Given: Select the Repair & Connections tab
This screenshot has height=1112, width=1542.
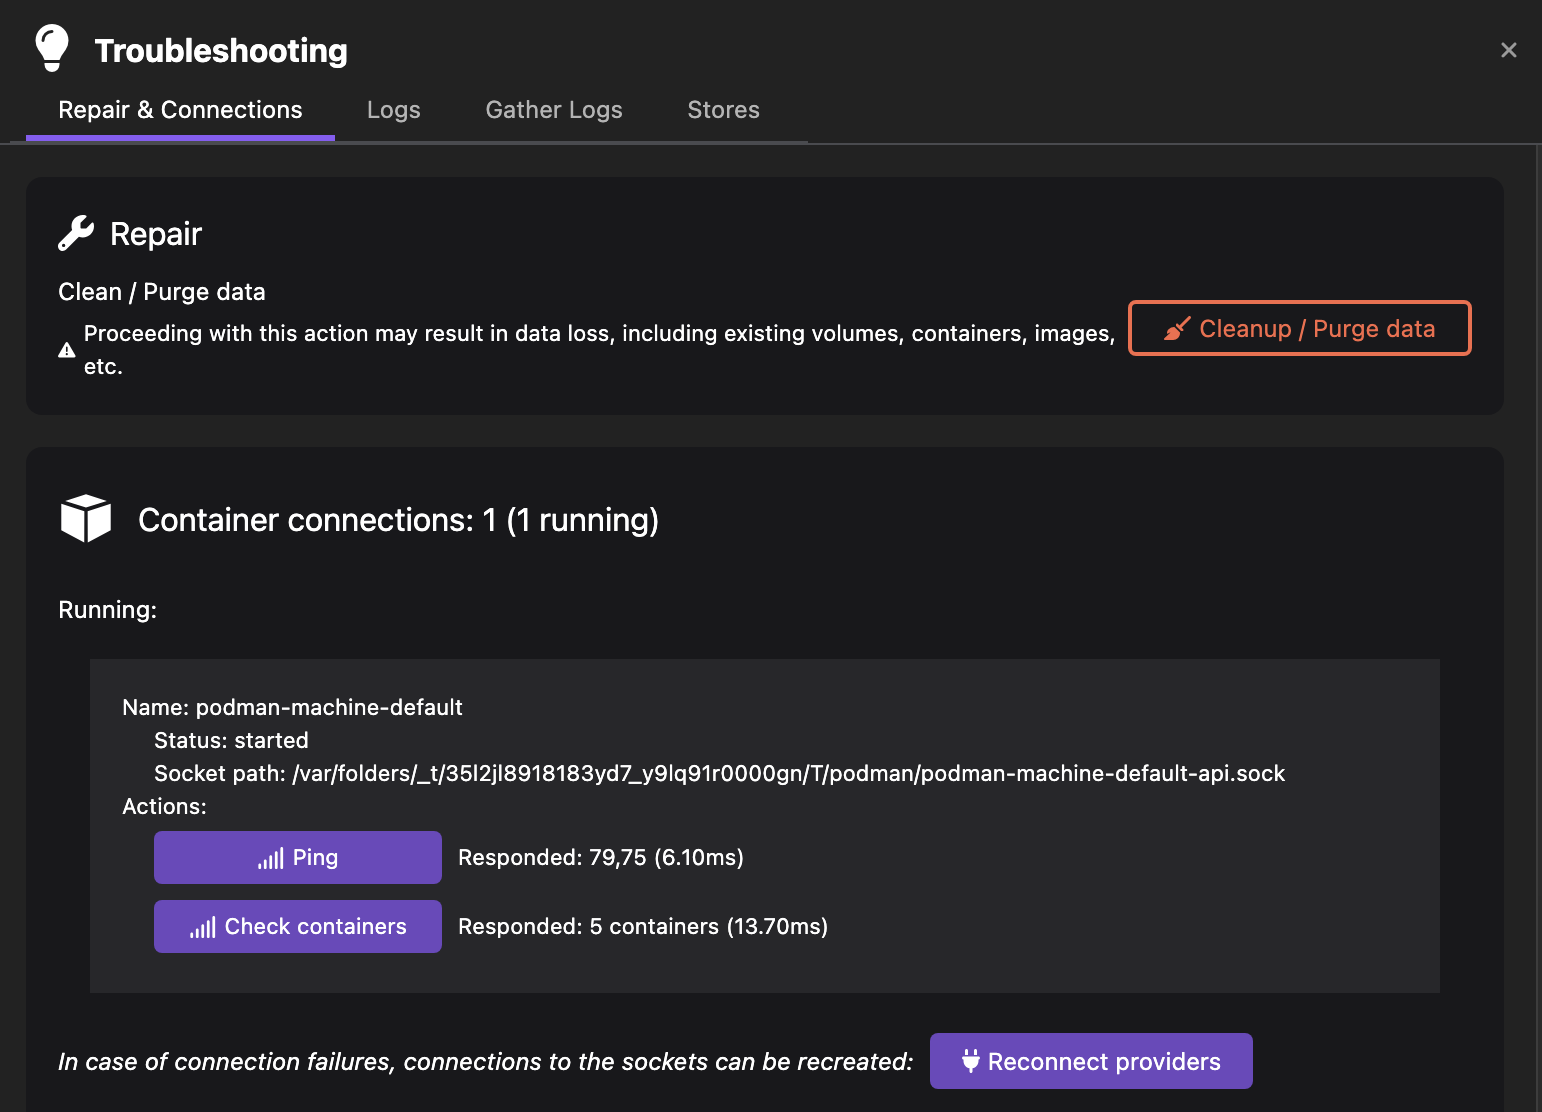Looking at the screenshot, I should pyautogui.click(x=180, y=110).
